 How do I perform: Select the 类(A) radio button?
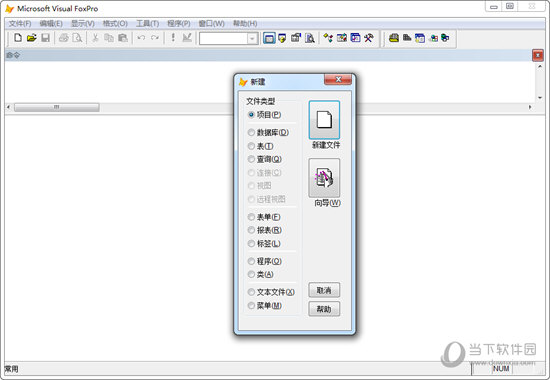251,274
